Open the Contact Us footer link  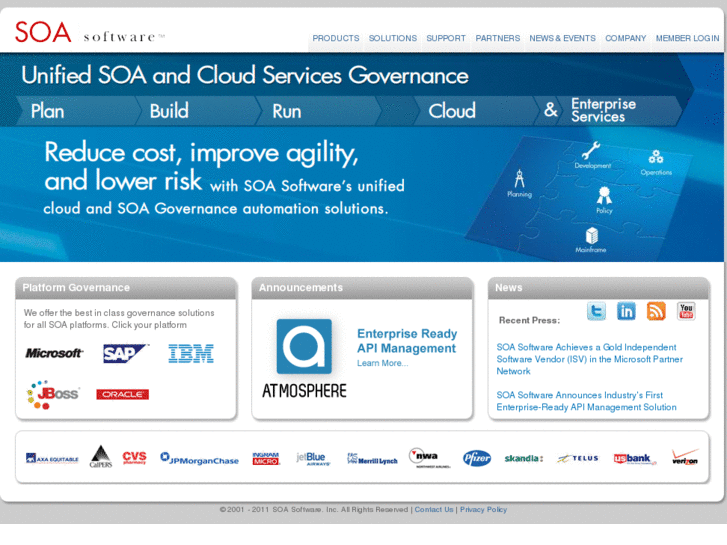tap(434, 509)
